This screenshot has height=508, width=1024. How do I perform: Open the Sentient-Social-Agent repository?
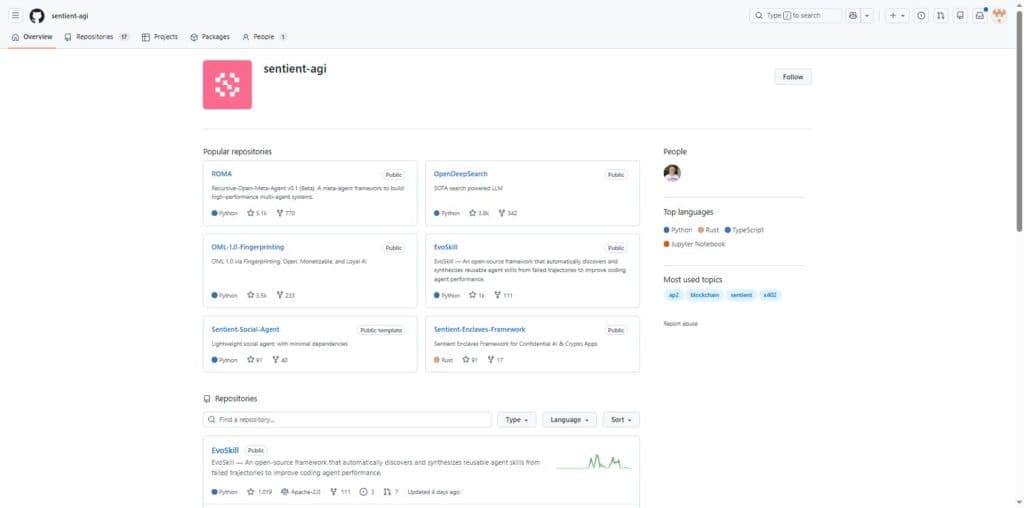pos(246,330)
